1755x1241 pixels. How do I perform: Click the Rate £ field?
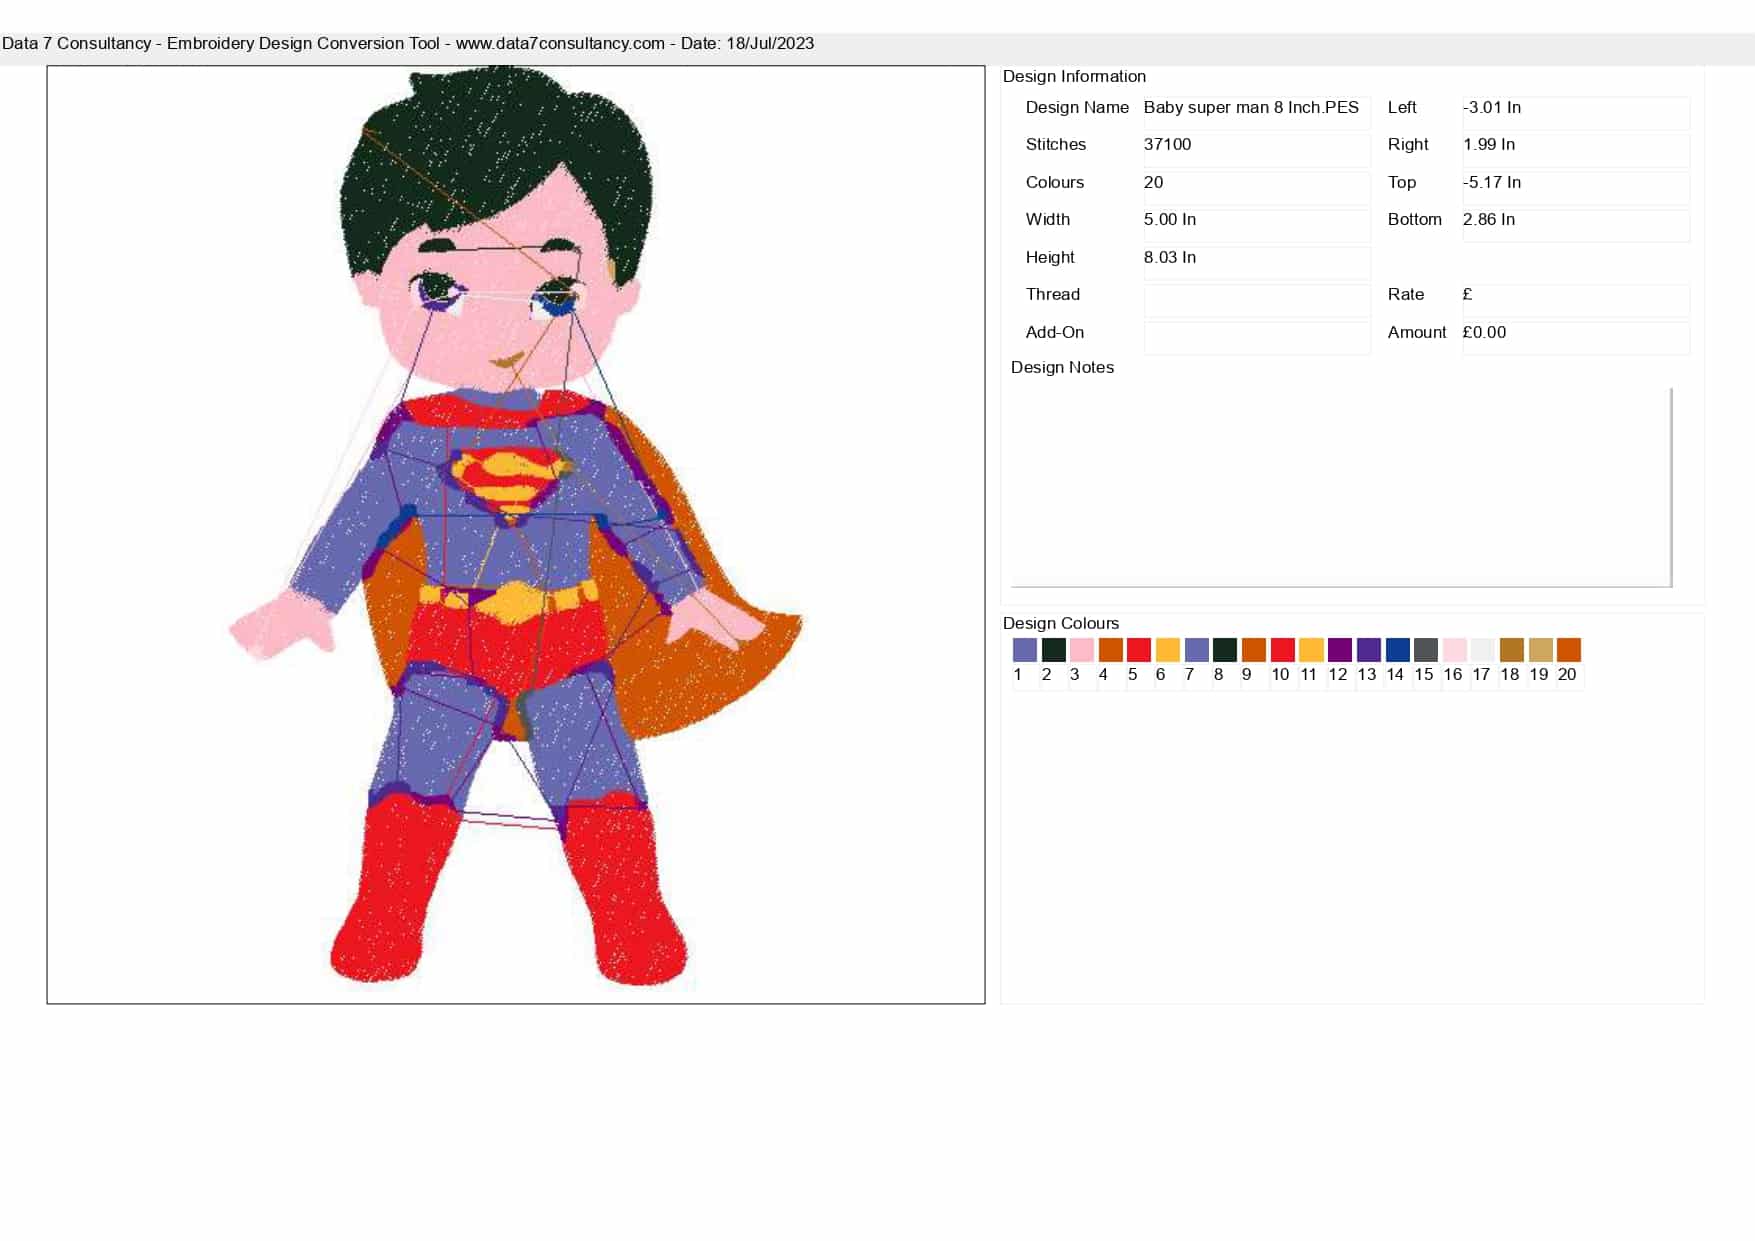click(x=1576, y=300)
